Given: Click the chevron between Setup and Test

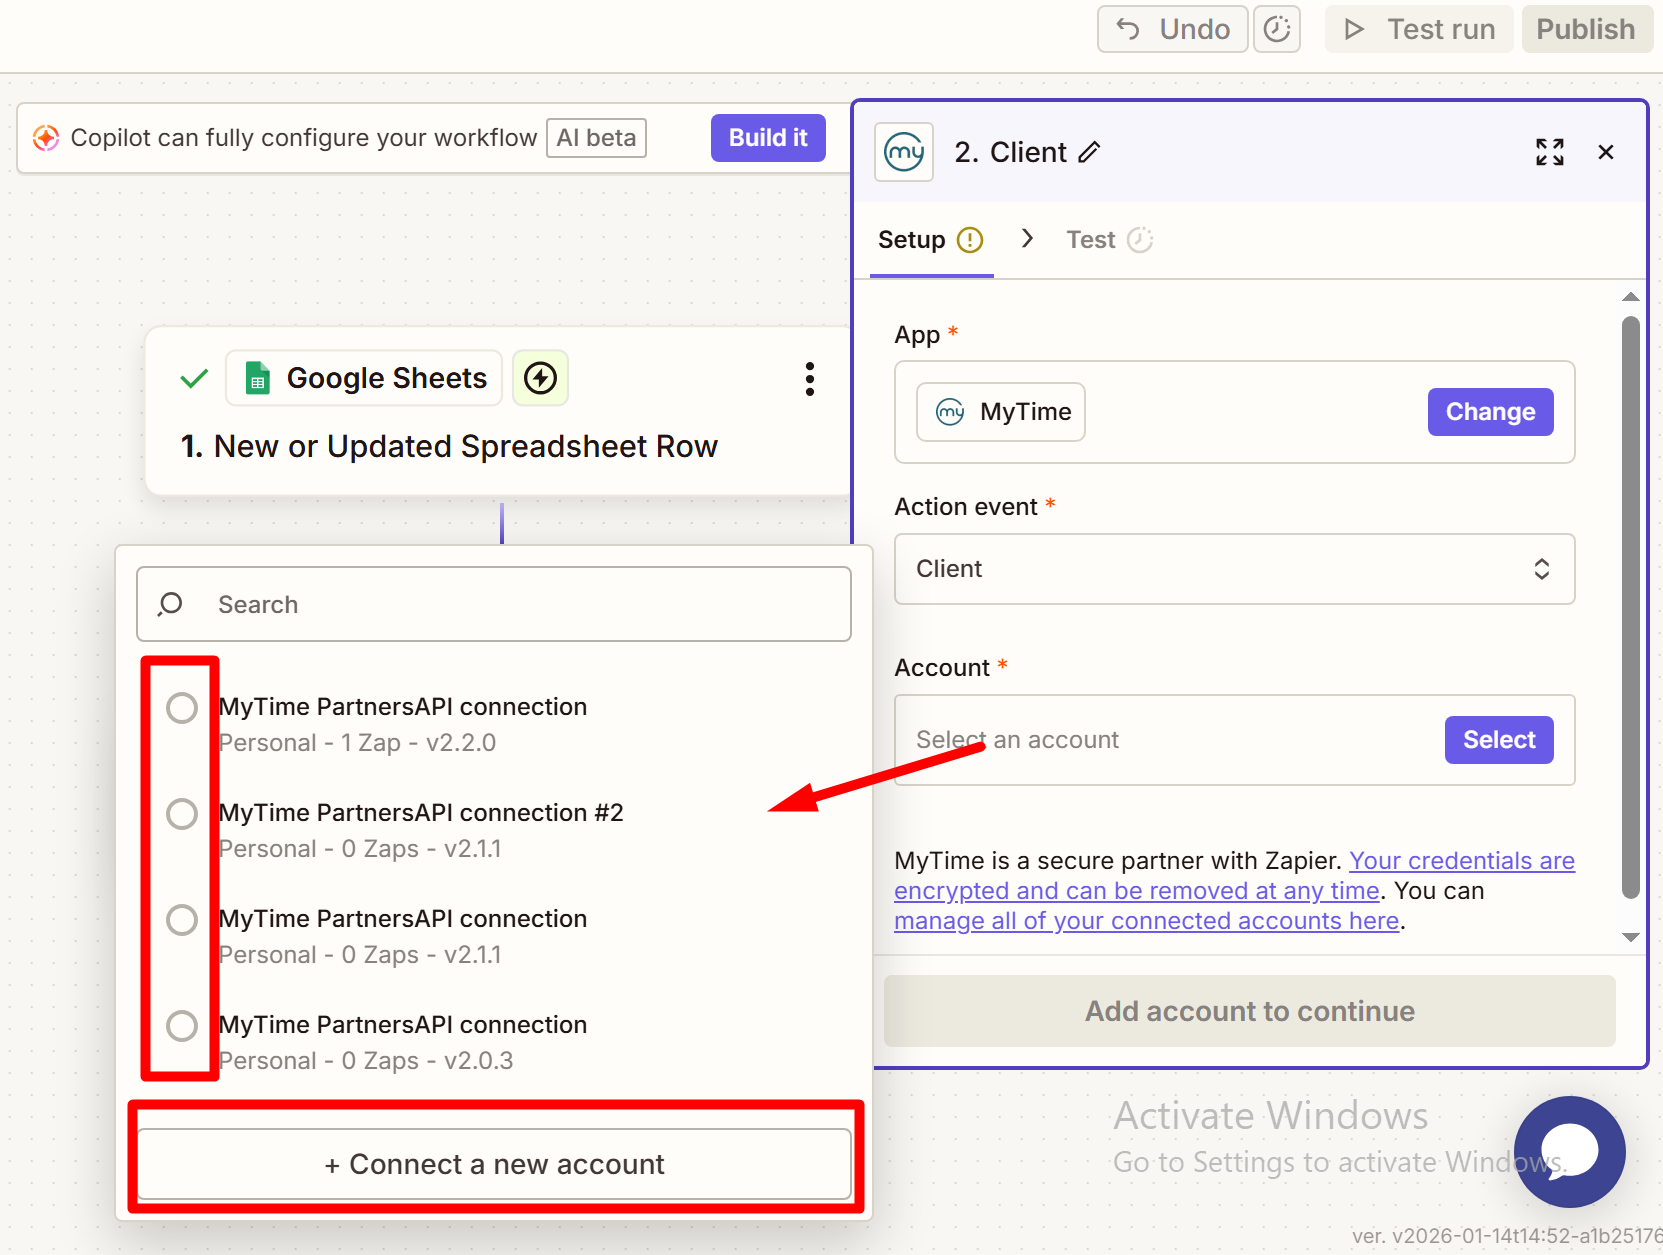Looking at the screenshot, I should (1027, 238).
